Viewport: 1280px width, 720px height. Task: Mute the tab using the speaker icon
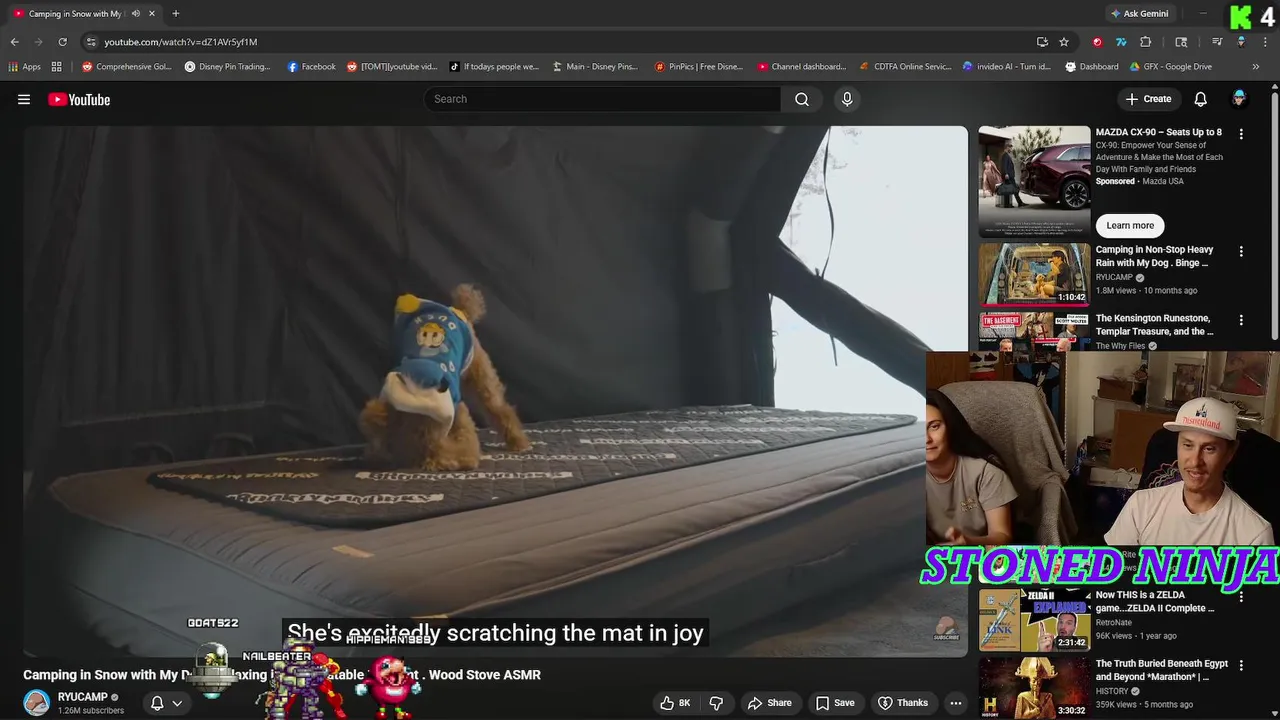(136, 14)
